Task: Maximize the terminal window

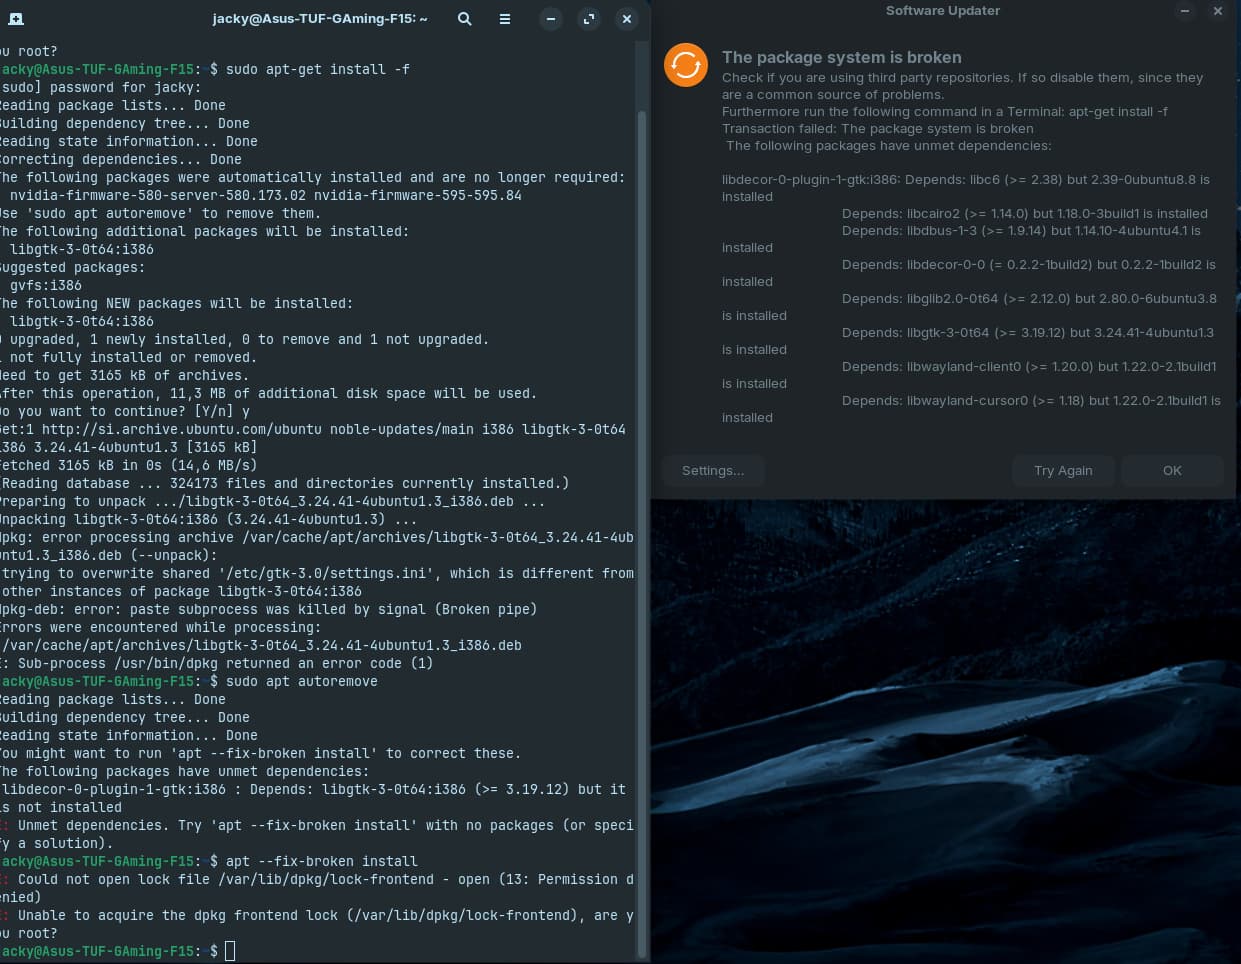Action: (x=588, y=19)
